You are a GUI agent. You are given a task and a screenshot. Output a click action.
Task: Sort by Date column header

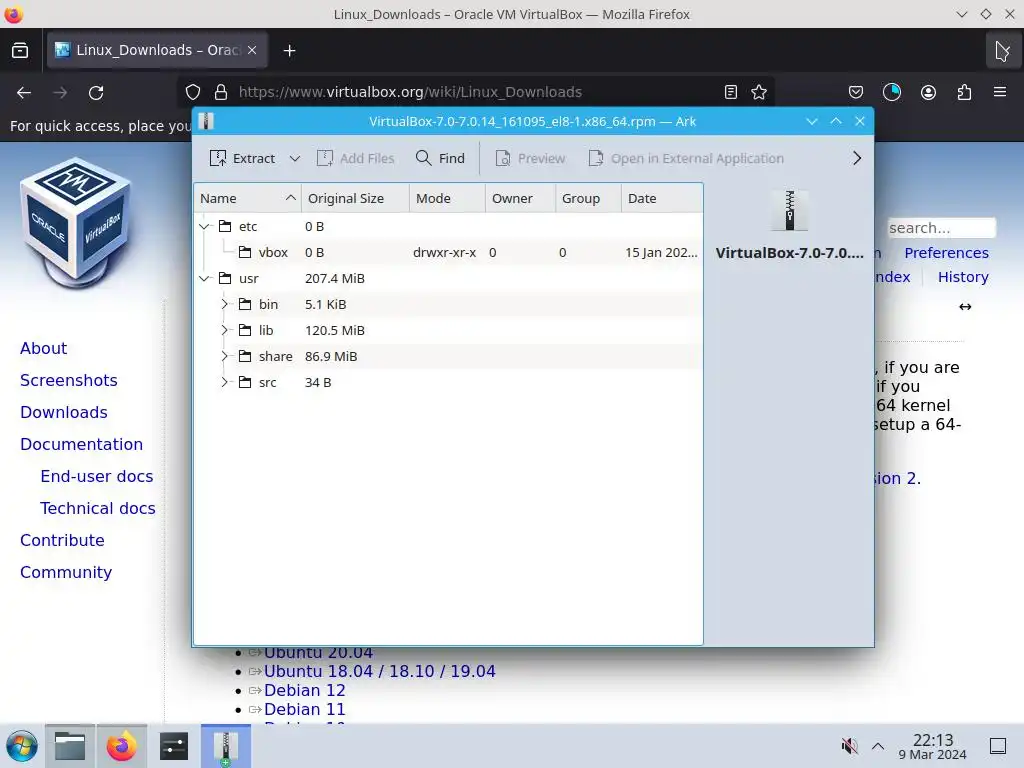click(x=662, y=199)
